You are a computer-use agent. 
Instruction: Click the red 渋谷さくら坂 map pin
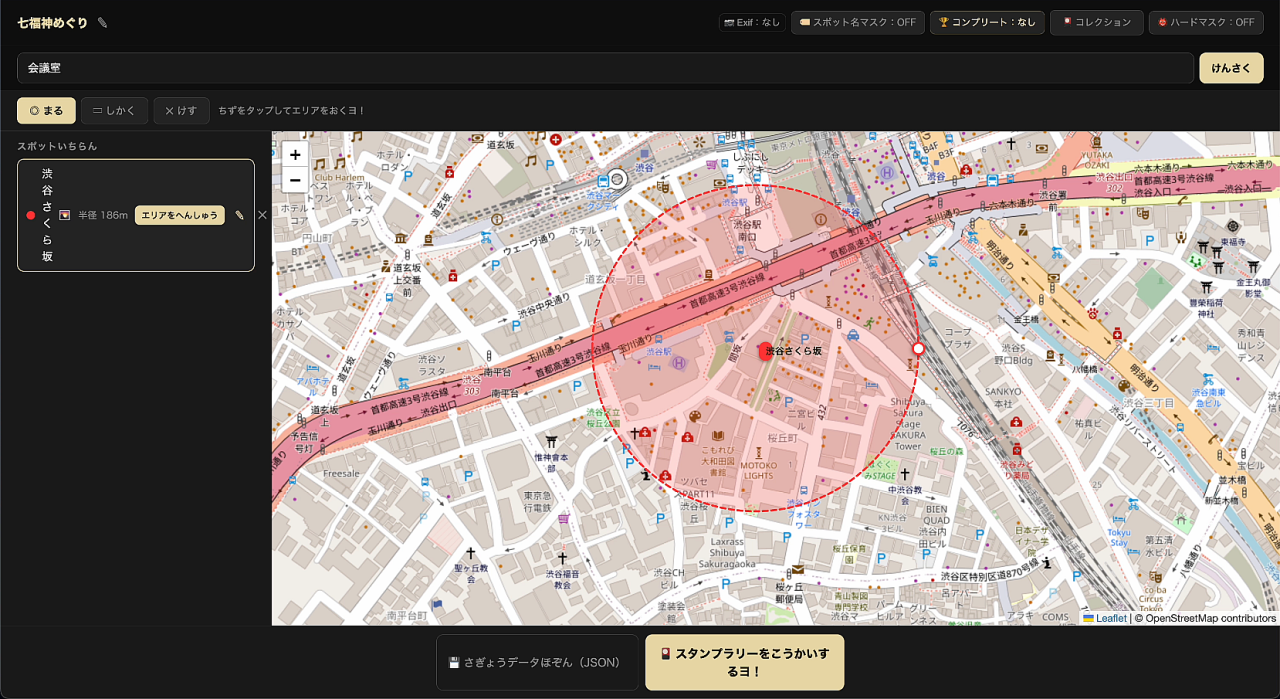(x=766, y=349)
